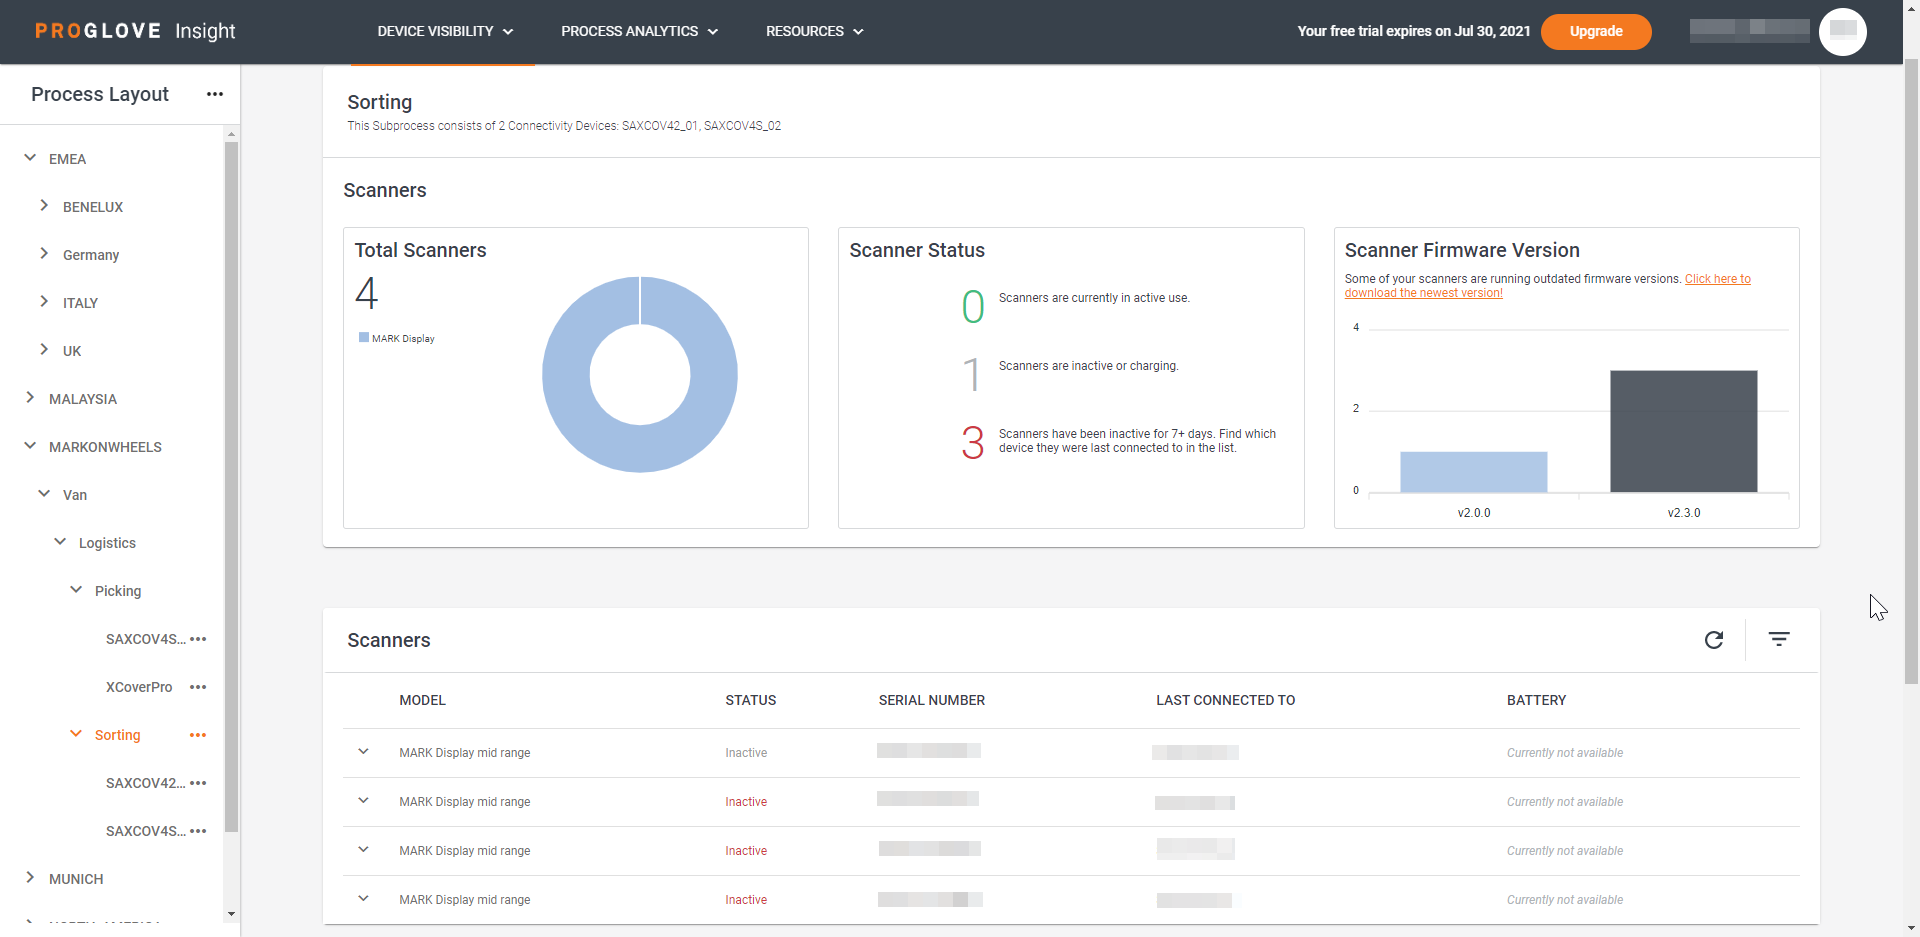Select the SAXCOV42... device in tree
Image resolution: width=1920 pixels, height=937 pixels.
(146, 783)
